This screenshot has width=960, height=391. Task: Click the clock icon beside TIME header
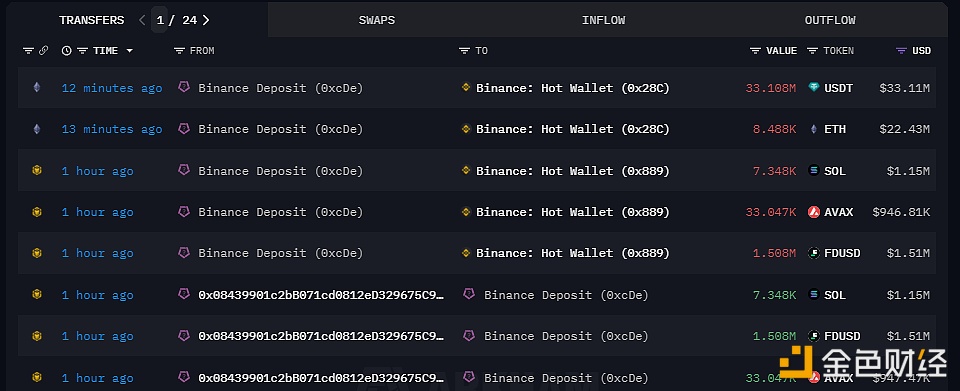[67, 51]
